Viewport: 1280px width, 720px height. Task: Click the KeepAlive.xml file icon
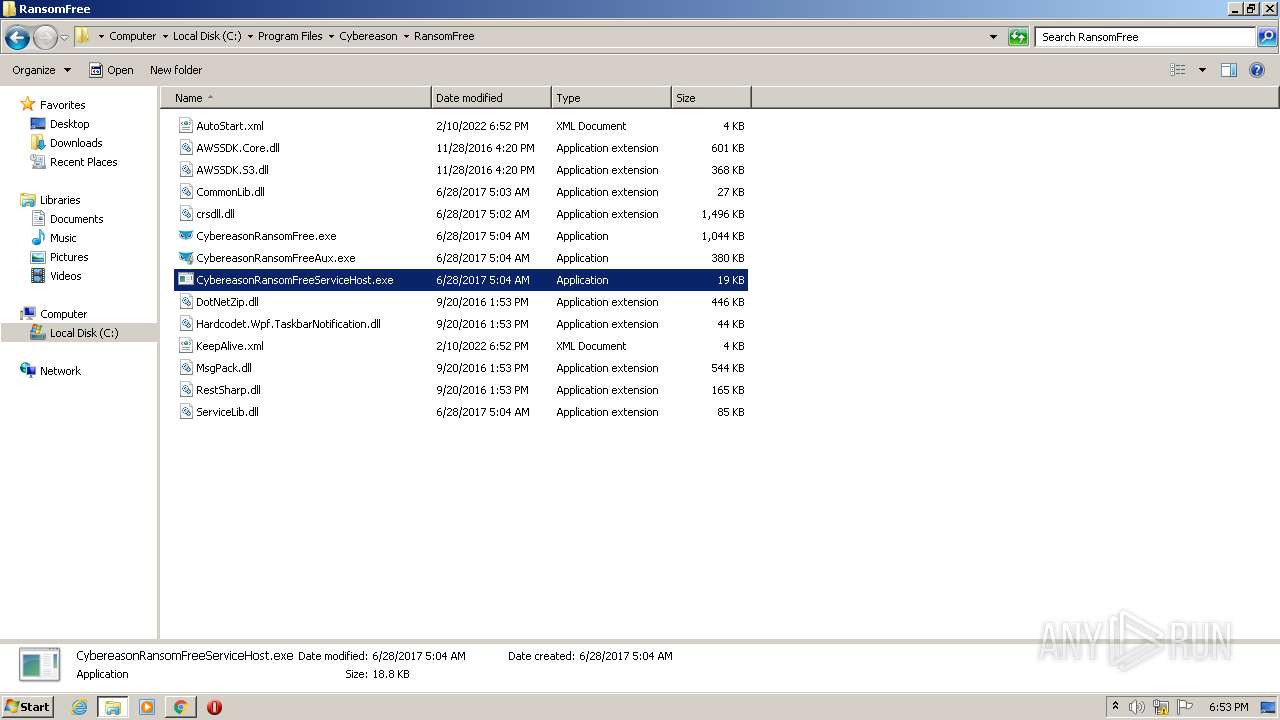tap(186, 346)
